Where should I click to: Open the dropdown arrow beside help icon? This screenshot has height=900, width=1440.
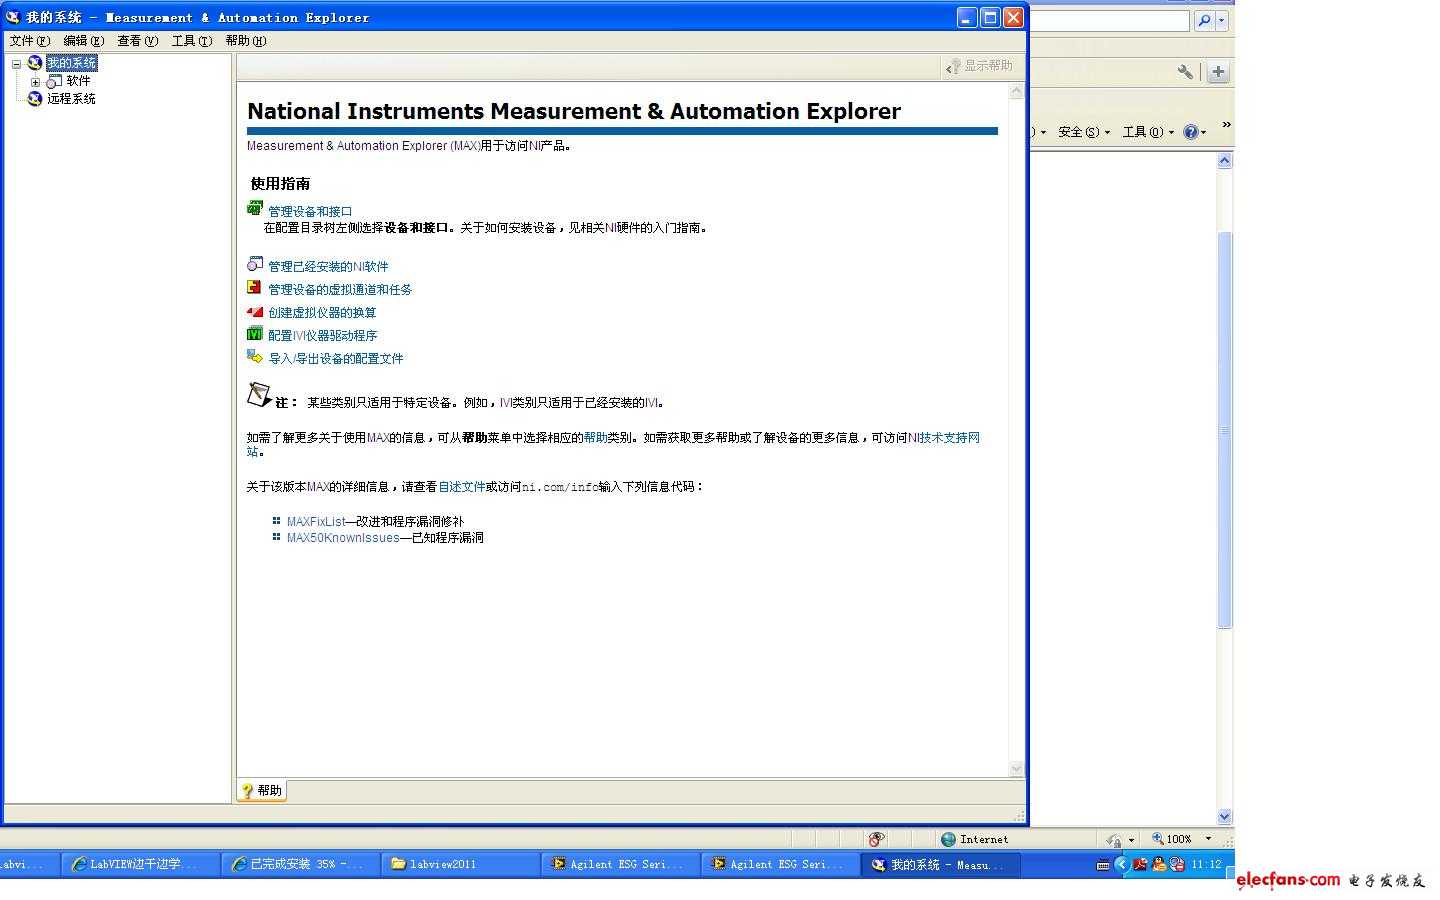click(1203, 132)
